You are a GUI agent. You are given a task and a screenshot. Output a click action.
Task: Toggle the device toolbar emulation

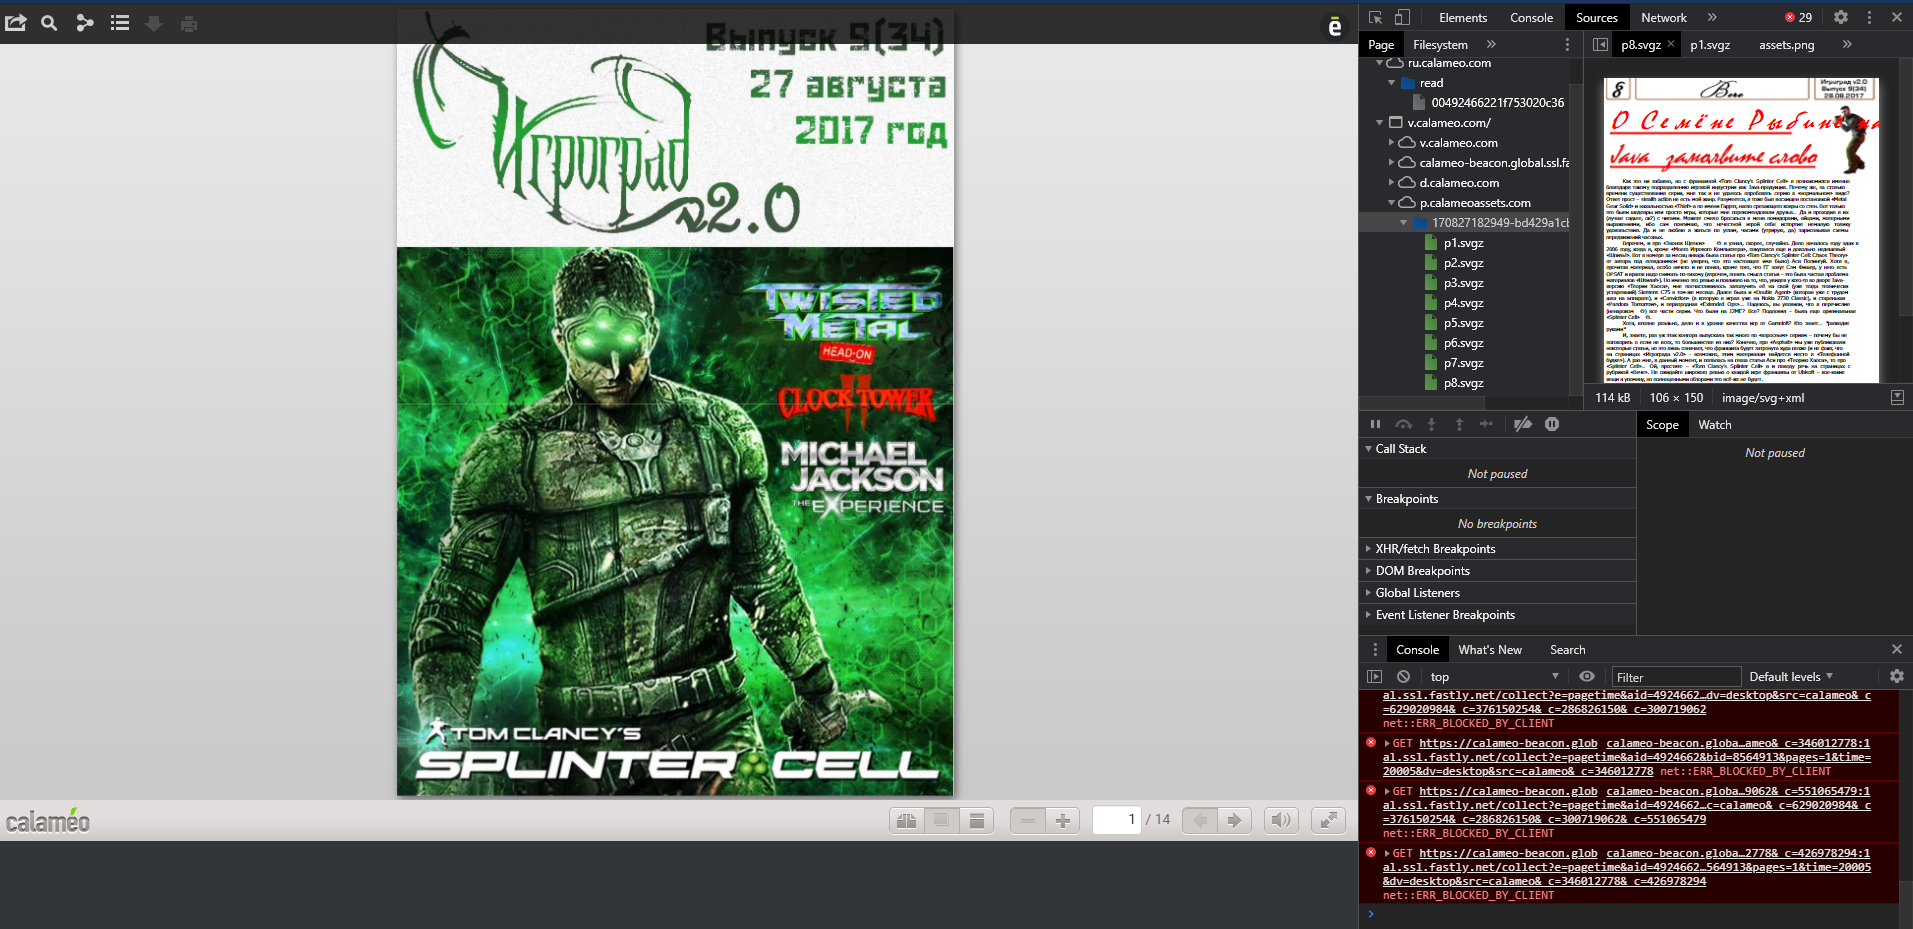pyautogui.click(x=1403, y=17)
